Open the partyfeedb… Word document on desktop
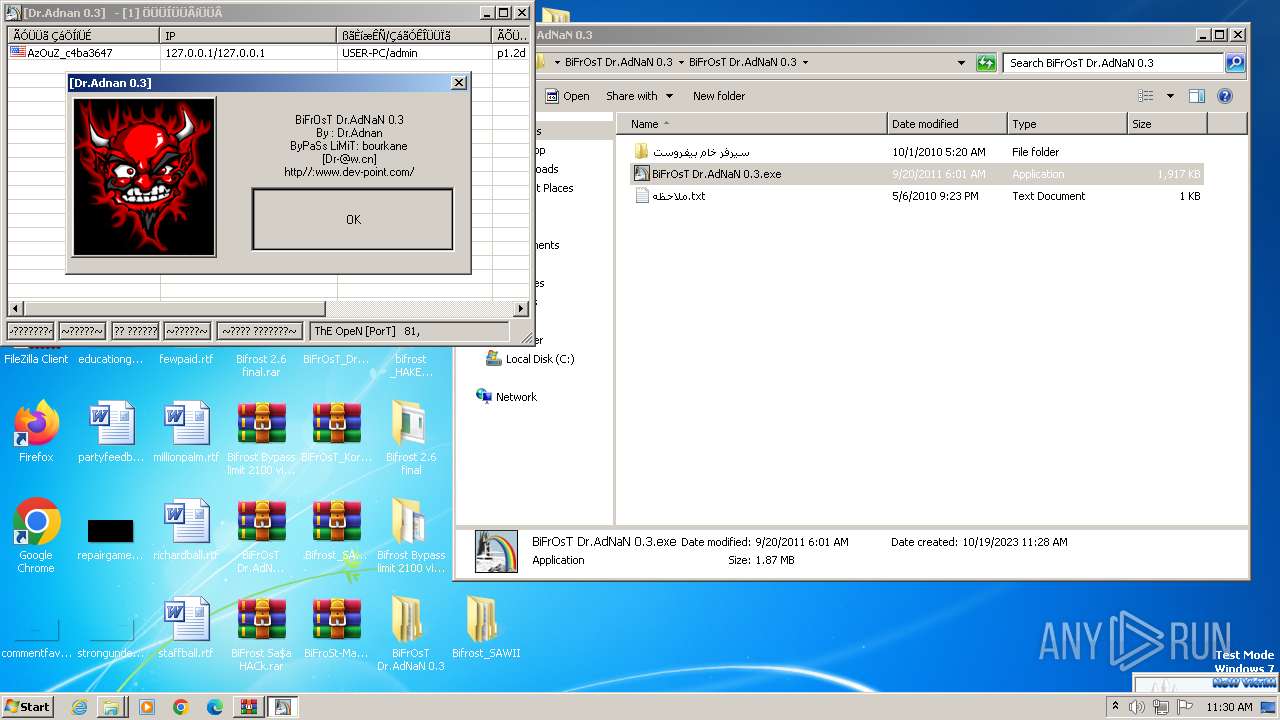1280x720 pixels. [x=111, y=432]
